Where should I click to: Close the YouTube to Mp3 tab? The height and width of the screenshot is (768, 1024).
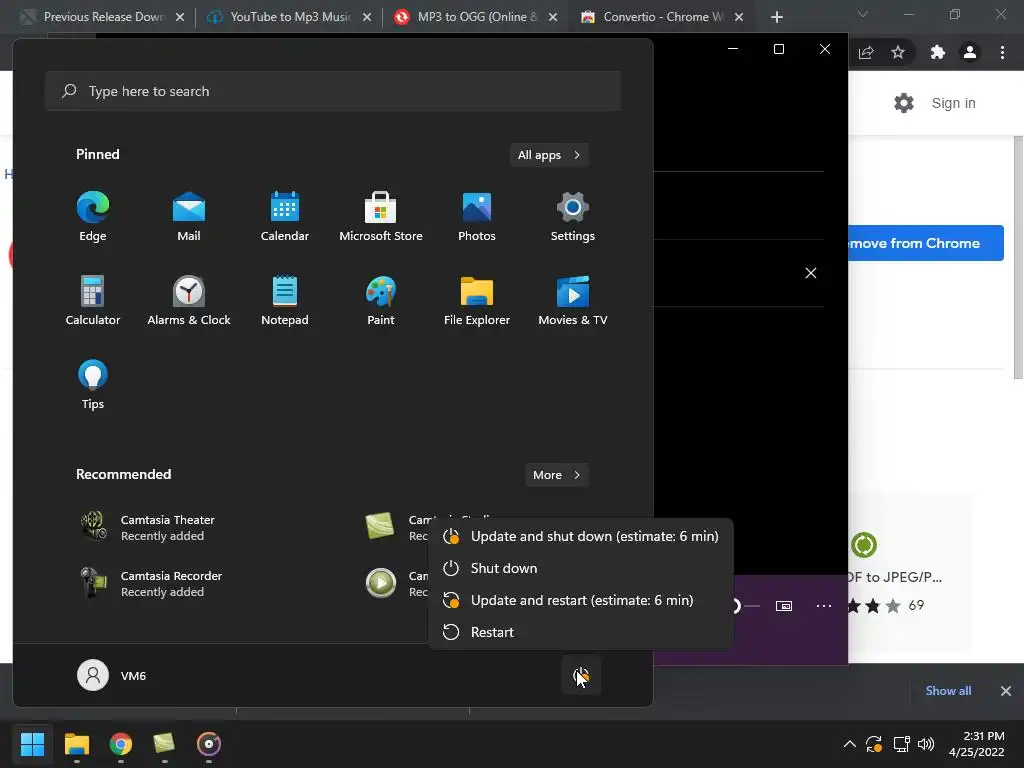coord(367,17)
